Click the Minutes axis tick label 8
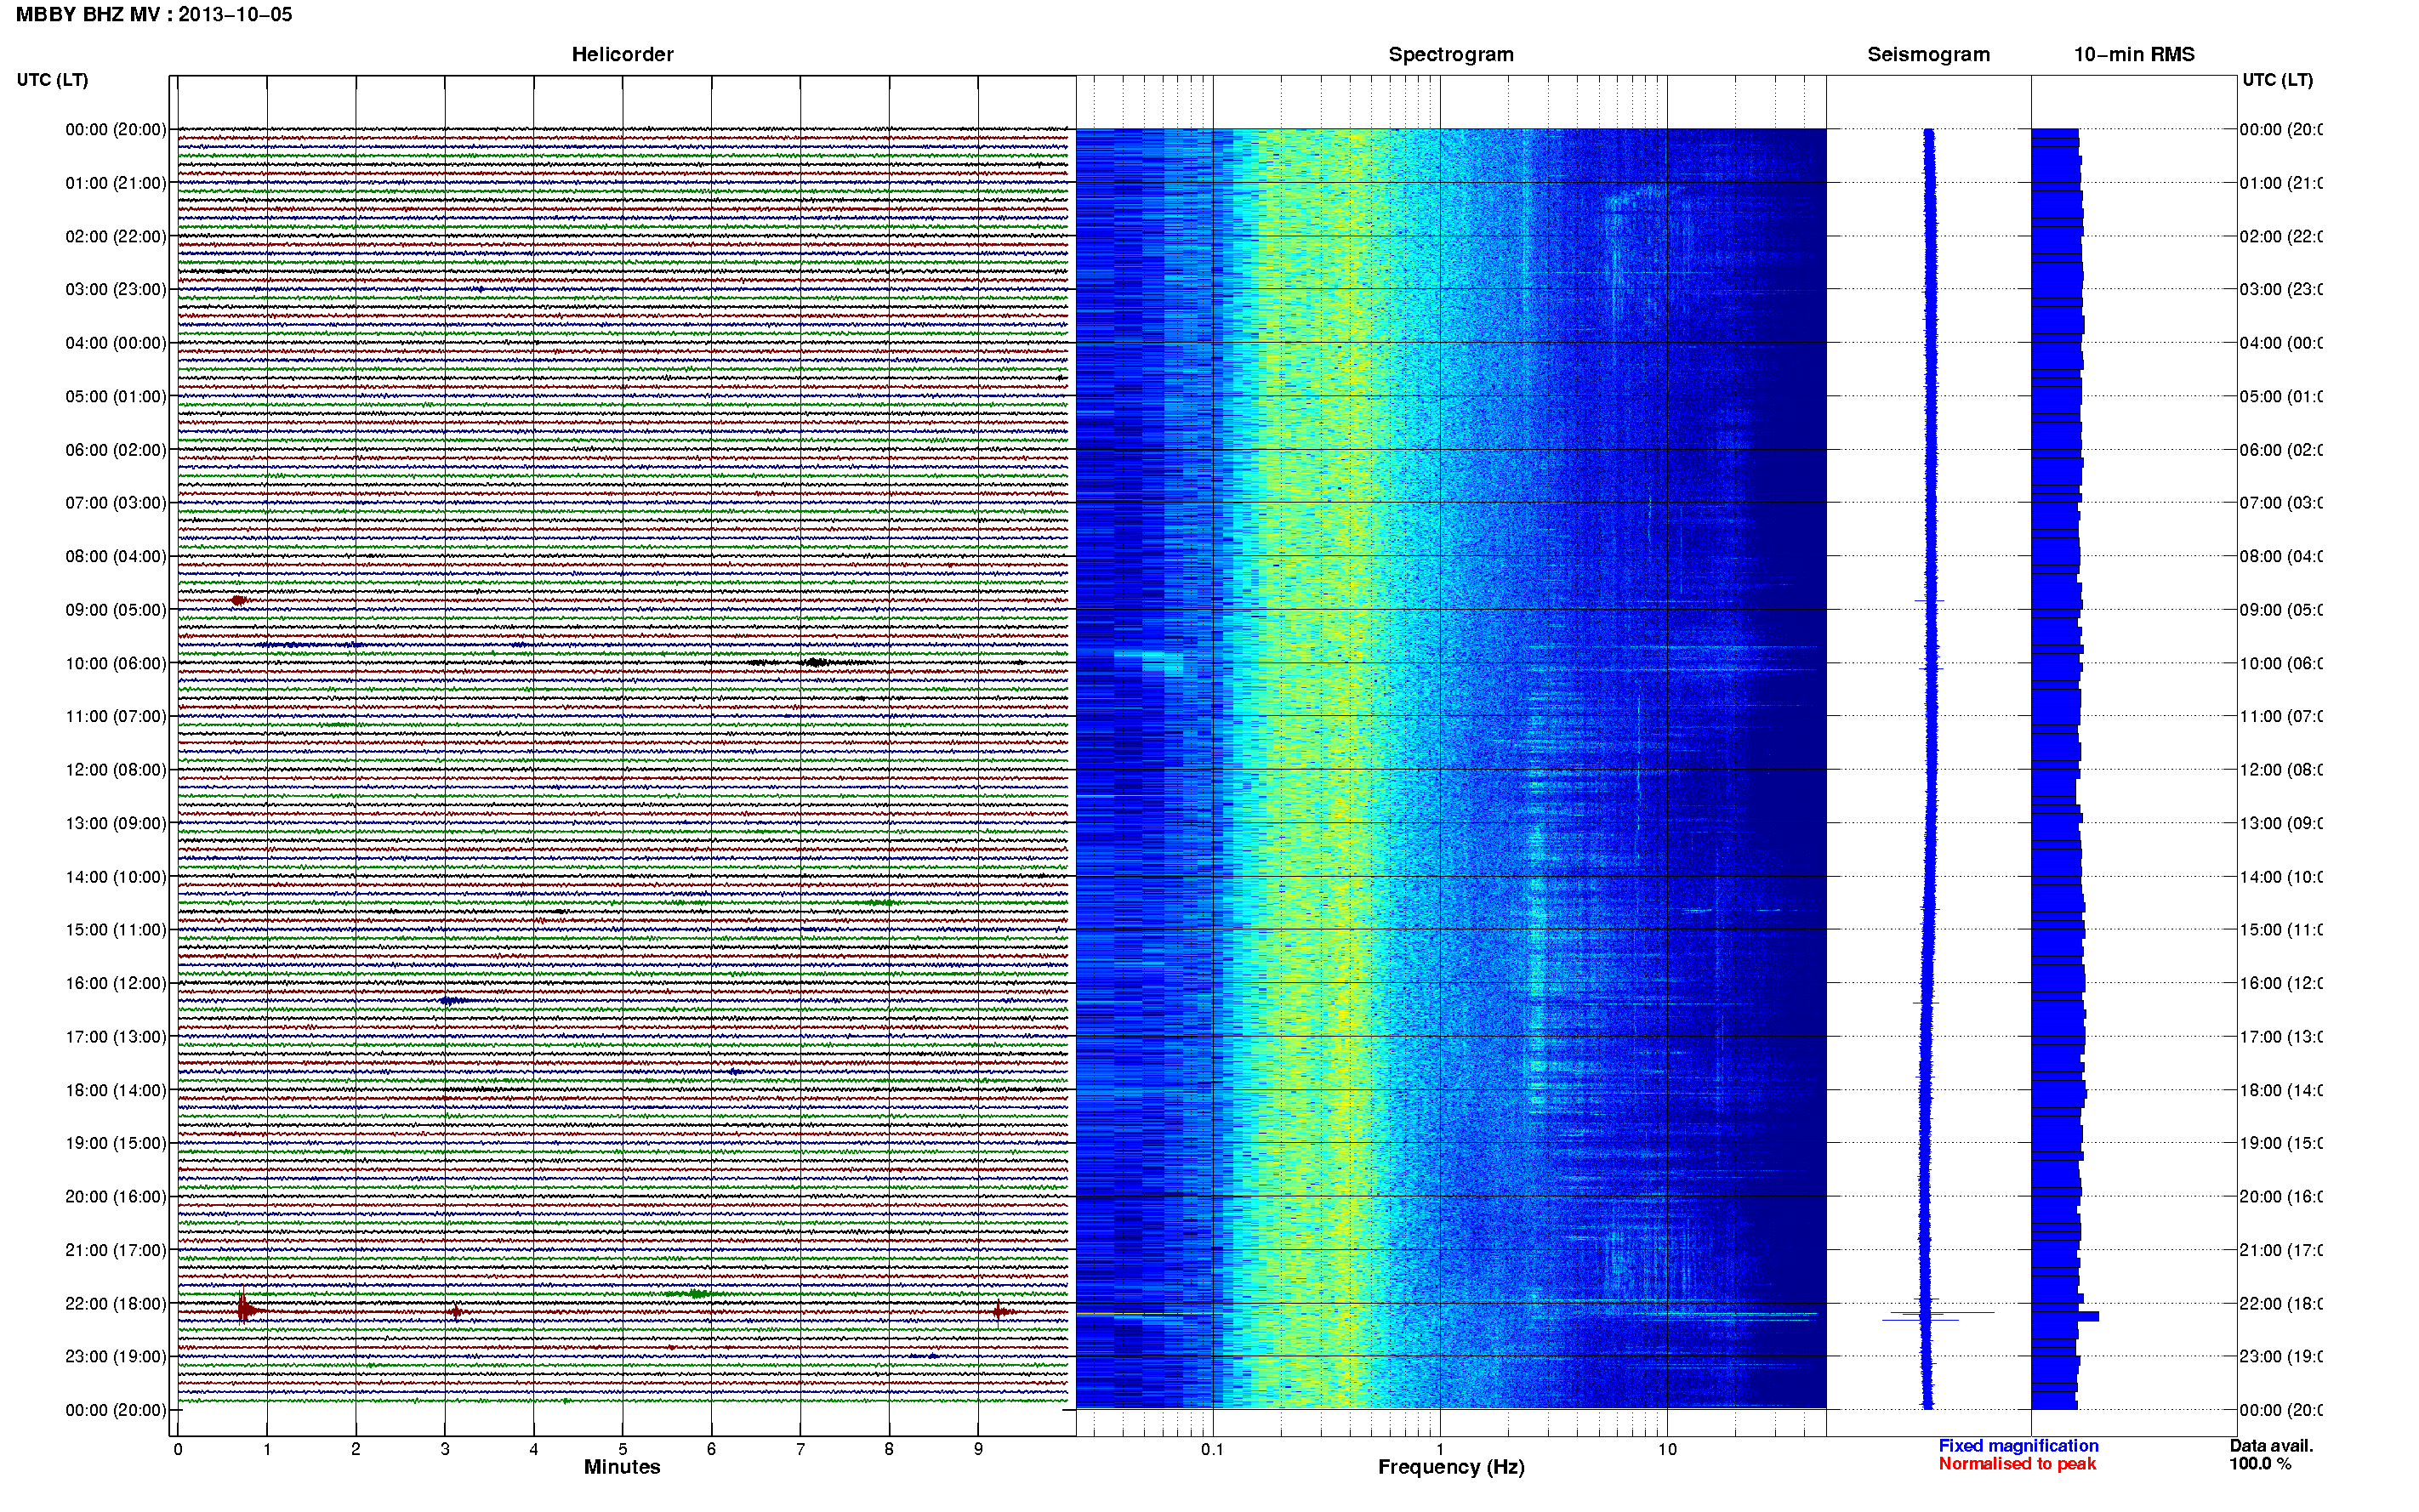The image size is (2419, 1512). tap(889, 1449)
